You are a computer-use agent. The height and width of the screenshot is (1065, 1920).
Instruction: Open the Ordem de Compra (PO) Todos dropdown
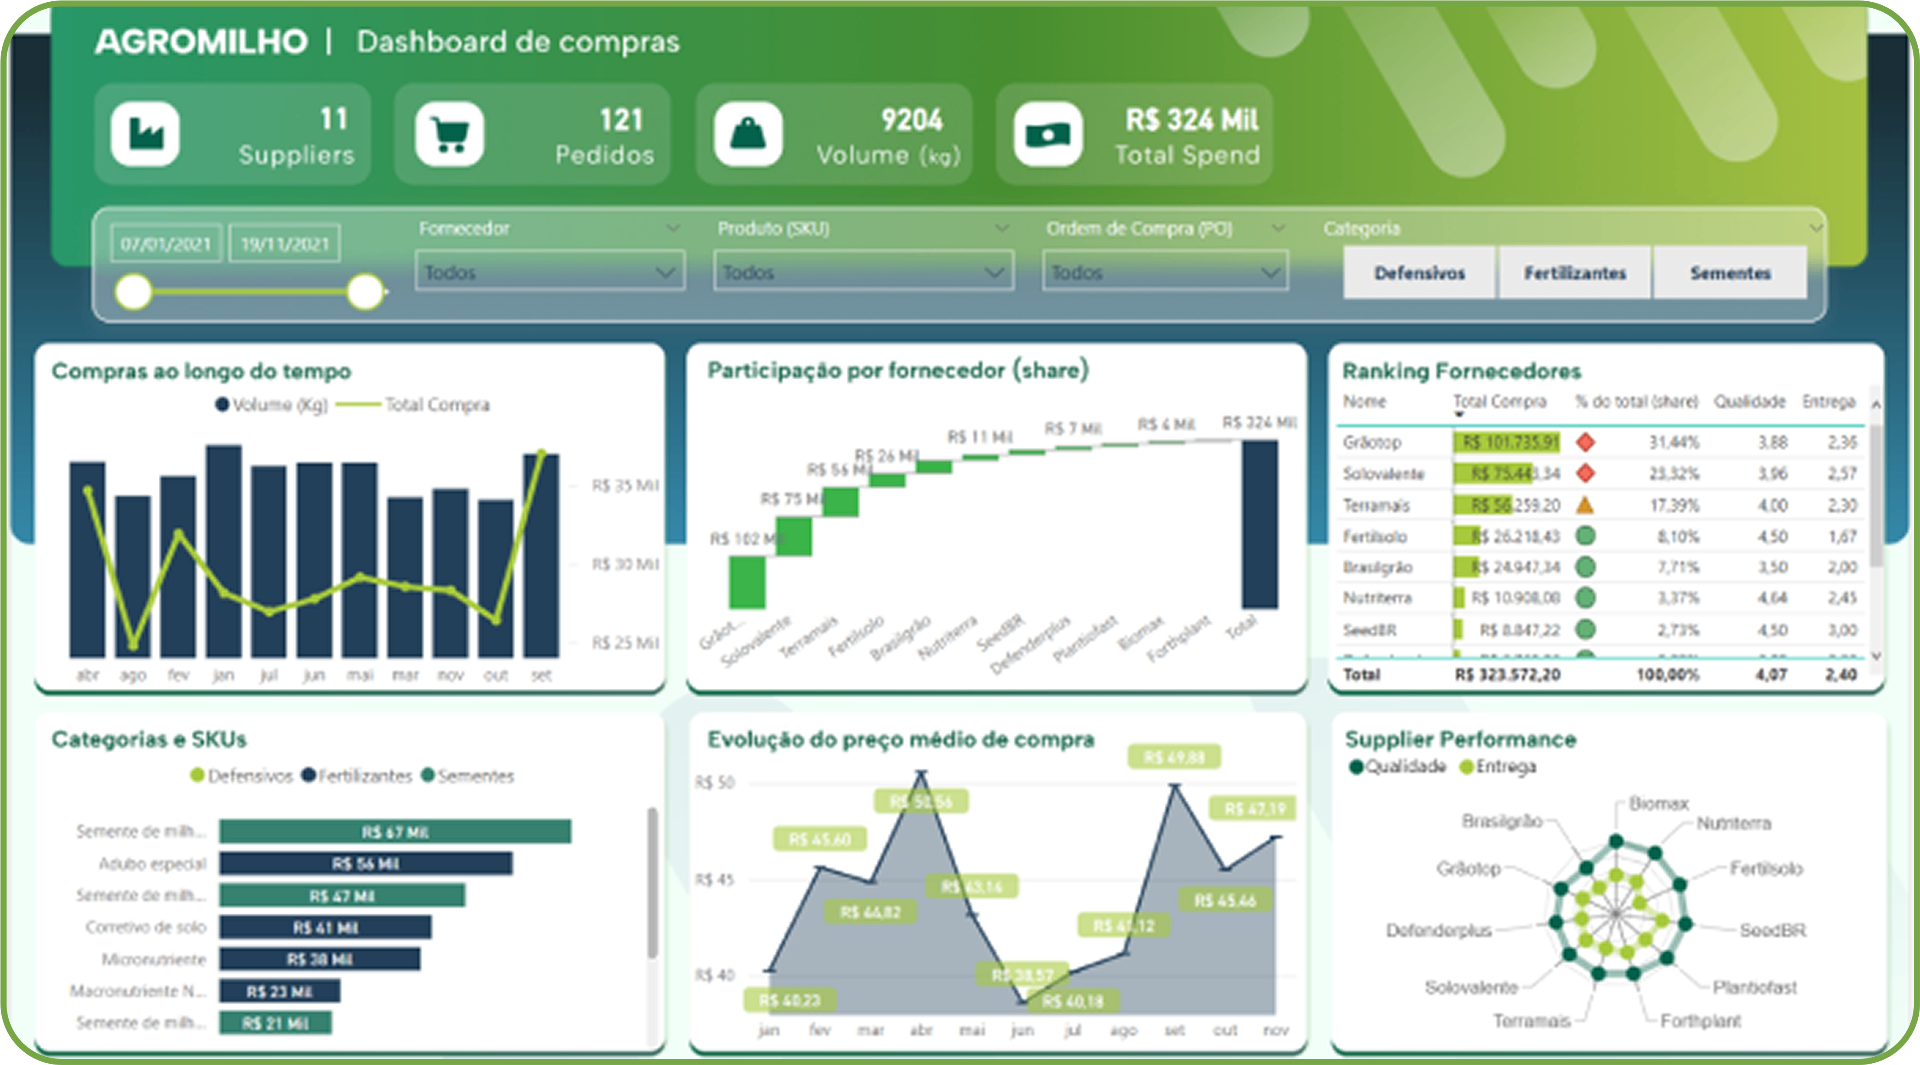1165,272
